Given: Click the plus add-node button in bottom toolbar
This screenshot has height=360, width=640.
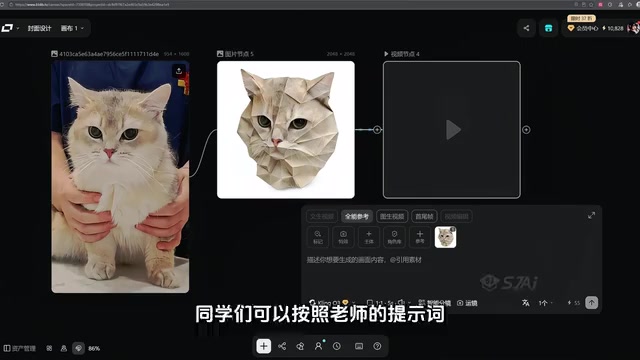Looking at the screenshot, I should (264, 346).
